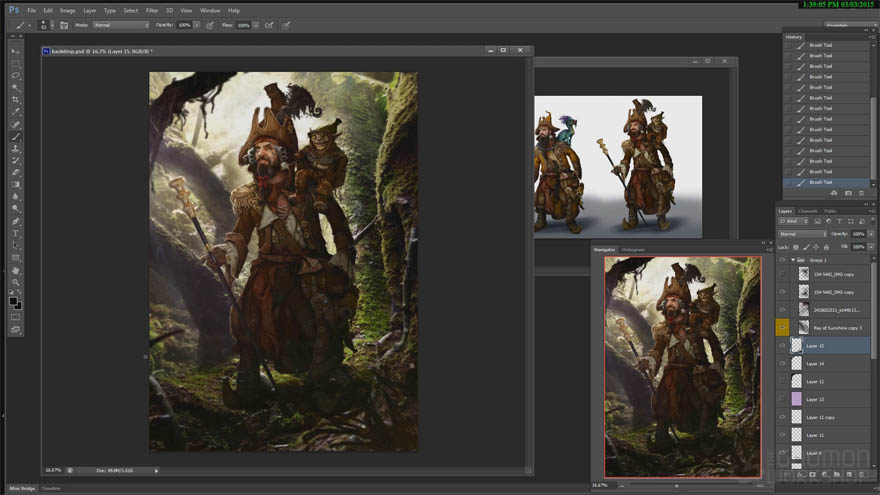Image resolution: width=880 pixels, height=495 pixels.
Task: Open the Window menu
Action: coord(210,11)
